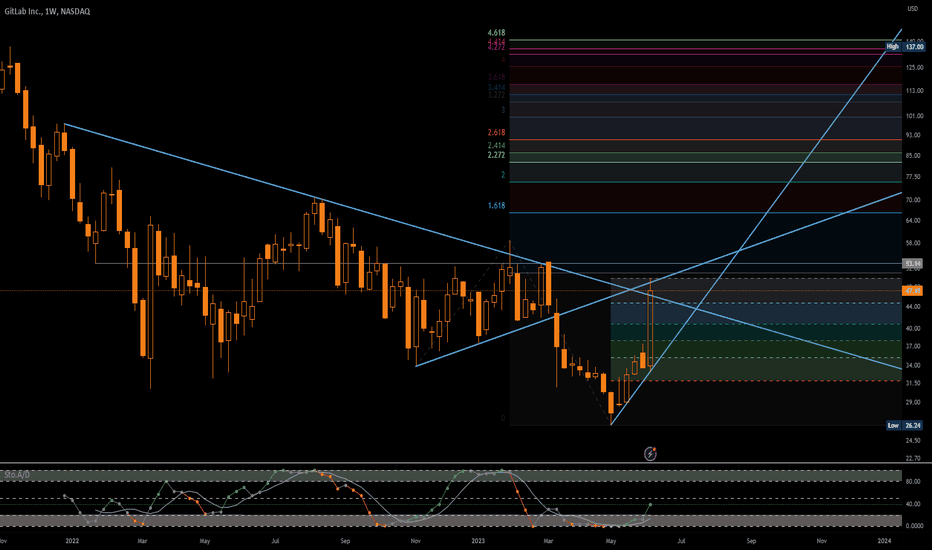Click the 0.000 stochastic axis value
The image size is (932, 550).
point(914,526)
